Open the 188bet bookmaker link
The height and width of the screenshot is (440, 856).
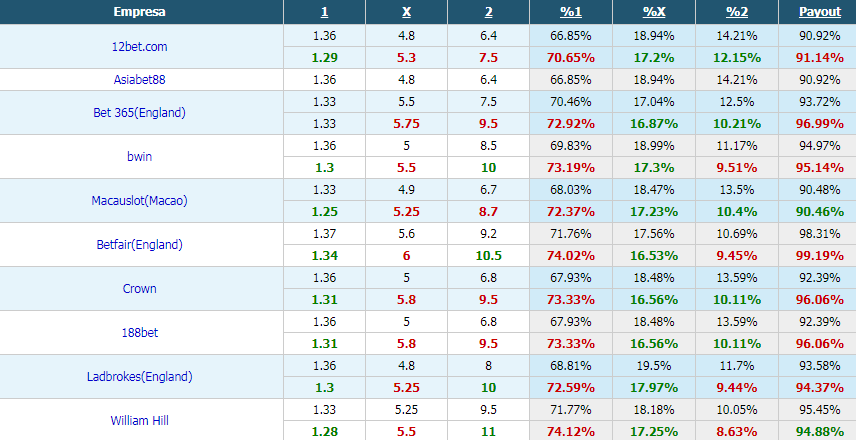139,332
